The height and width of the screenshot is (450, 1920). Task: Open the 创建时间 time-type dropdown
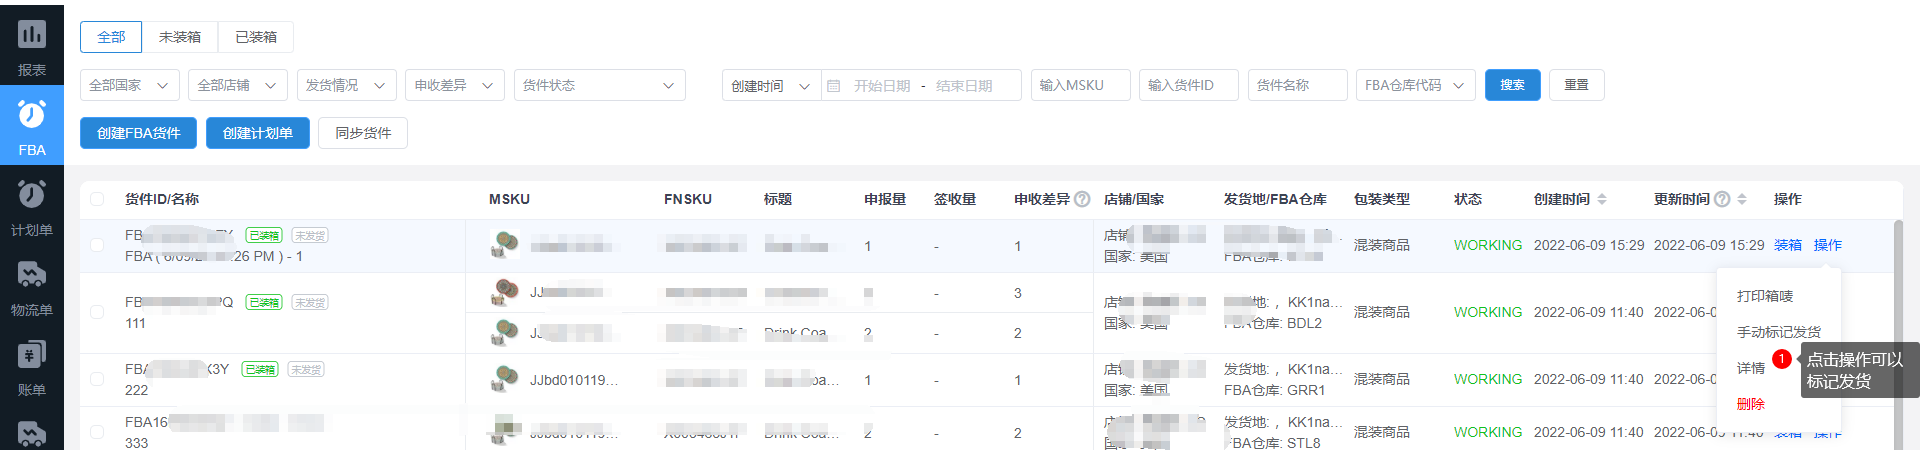coord(771,85)
